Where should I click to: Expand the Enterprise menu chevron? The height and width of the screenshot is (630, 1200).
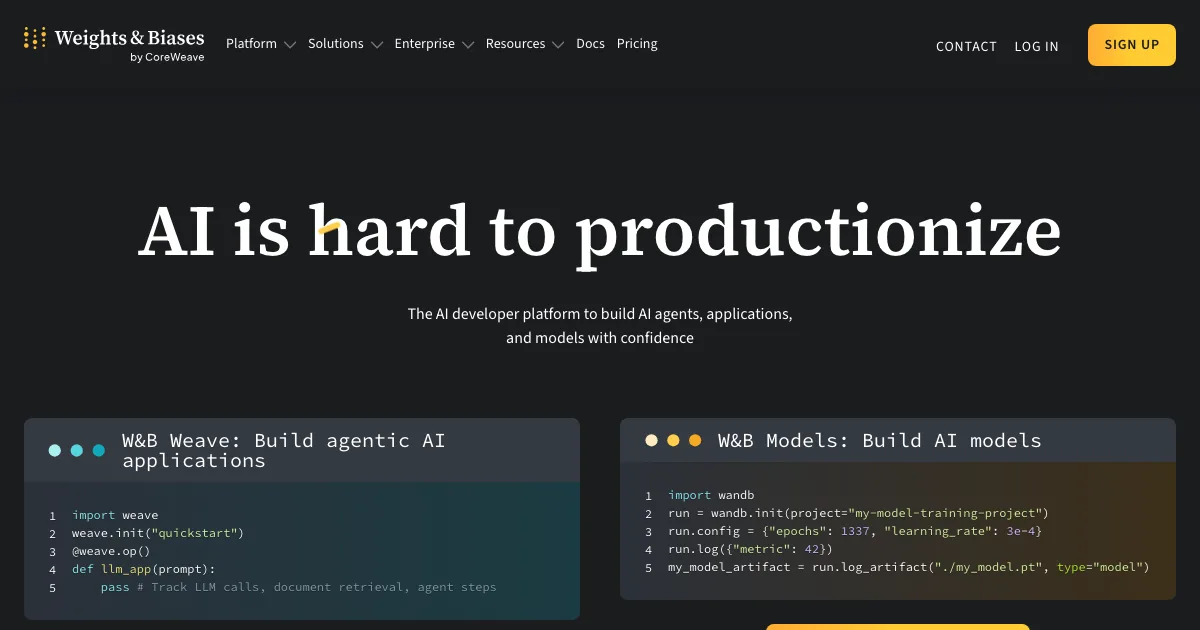click(x=468, y=45)
